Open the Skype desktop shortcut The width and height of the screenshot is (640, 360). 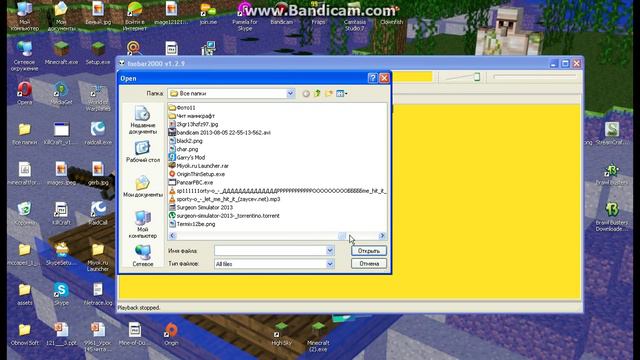click(61, 294)
